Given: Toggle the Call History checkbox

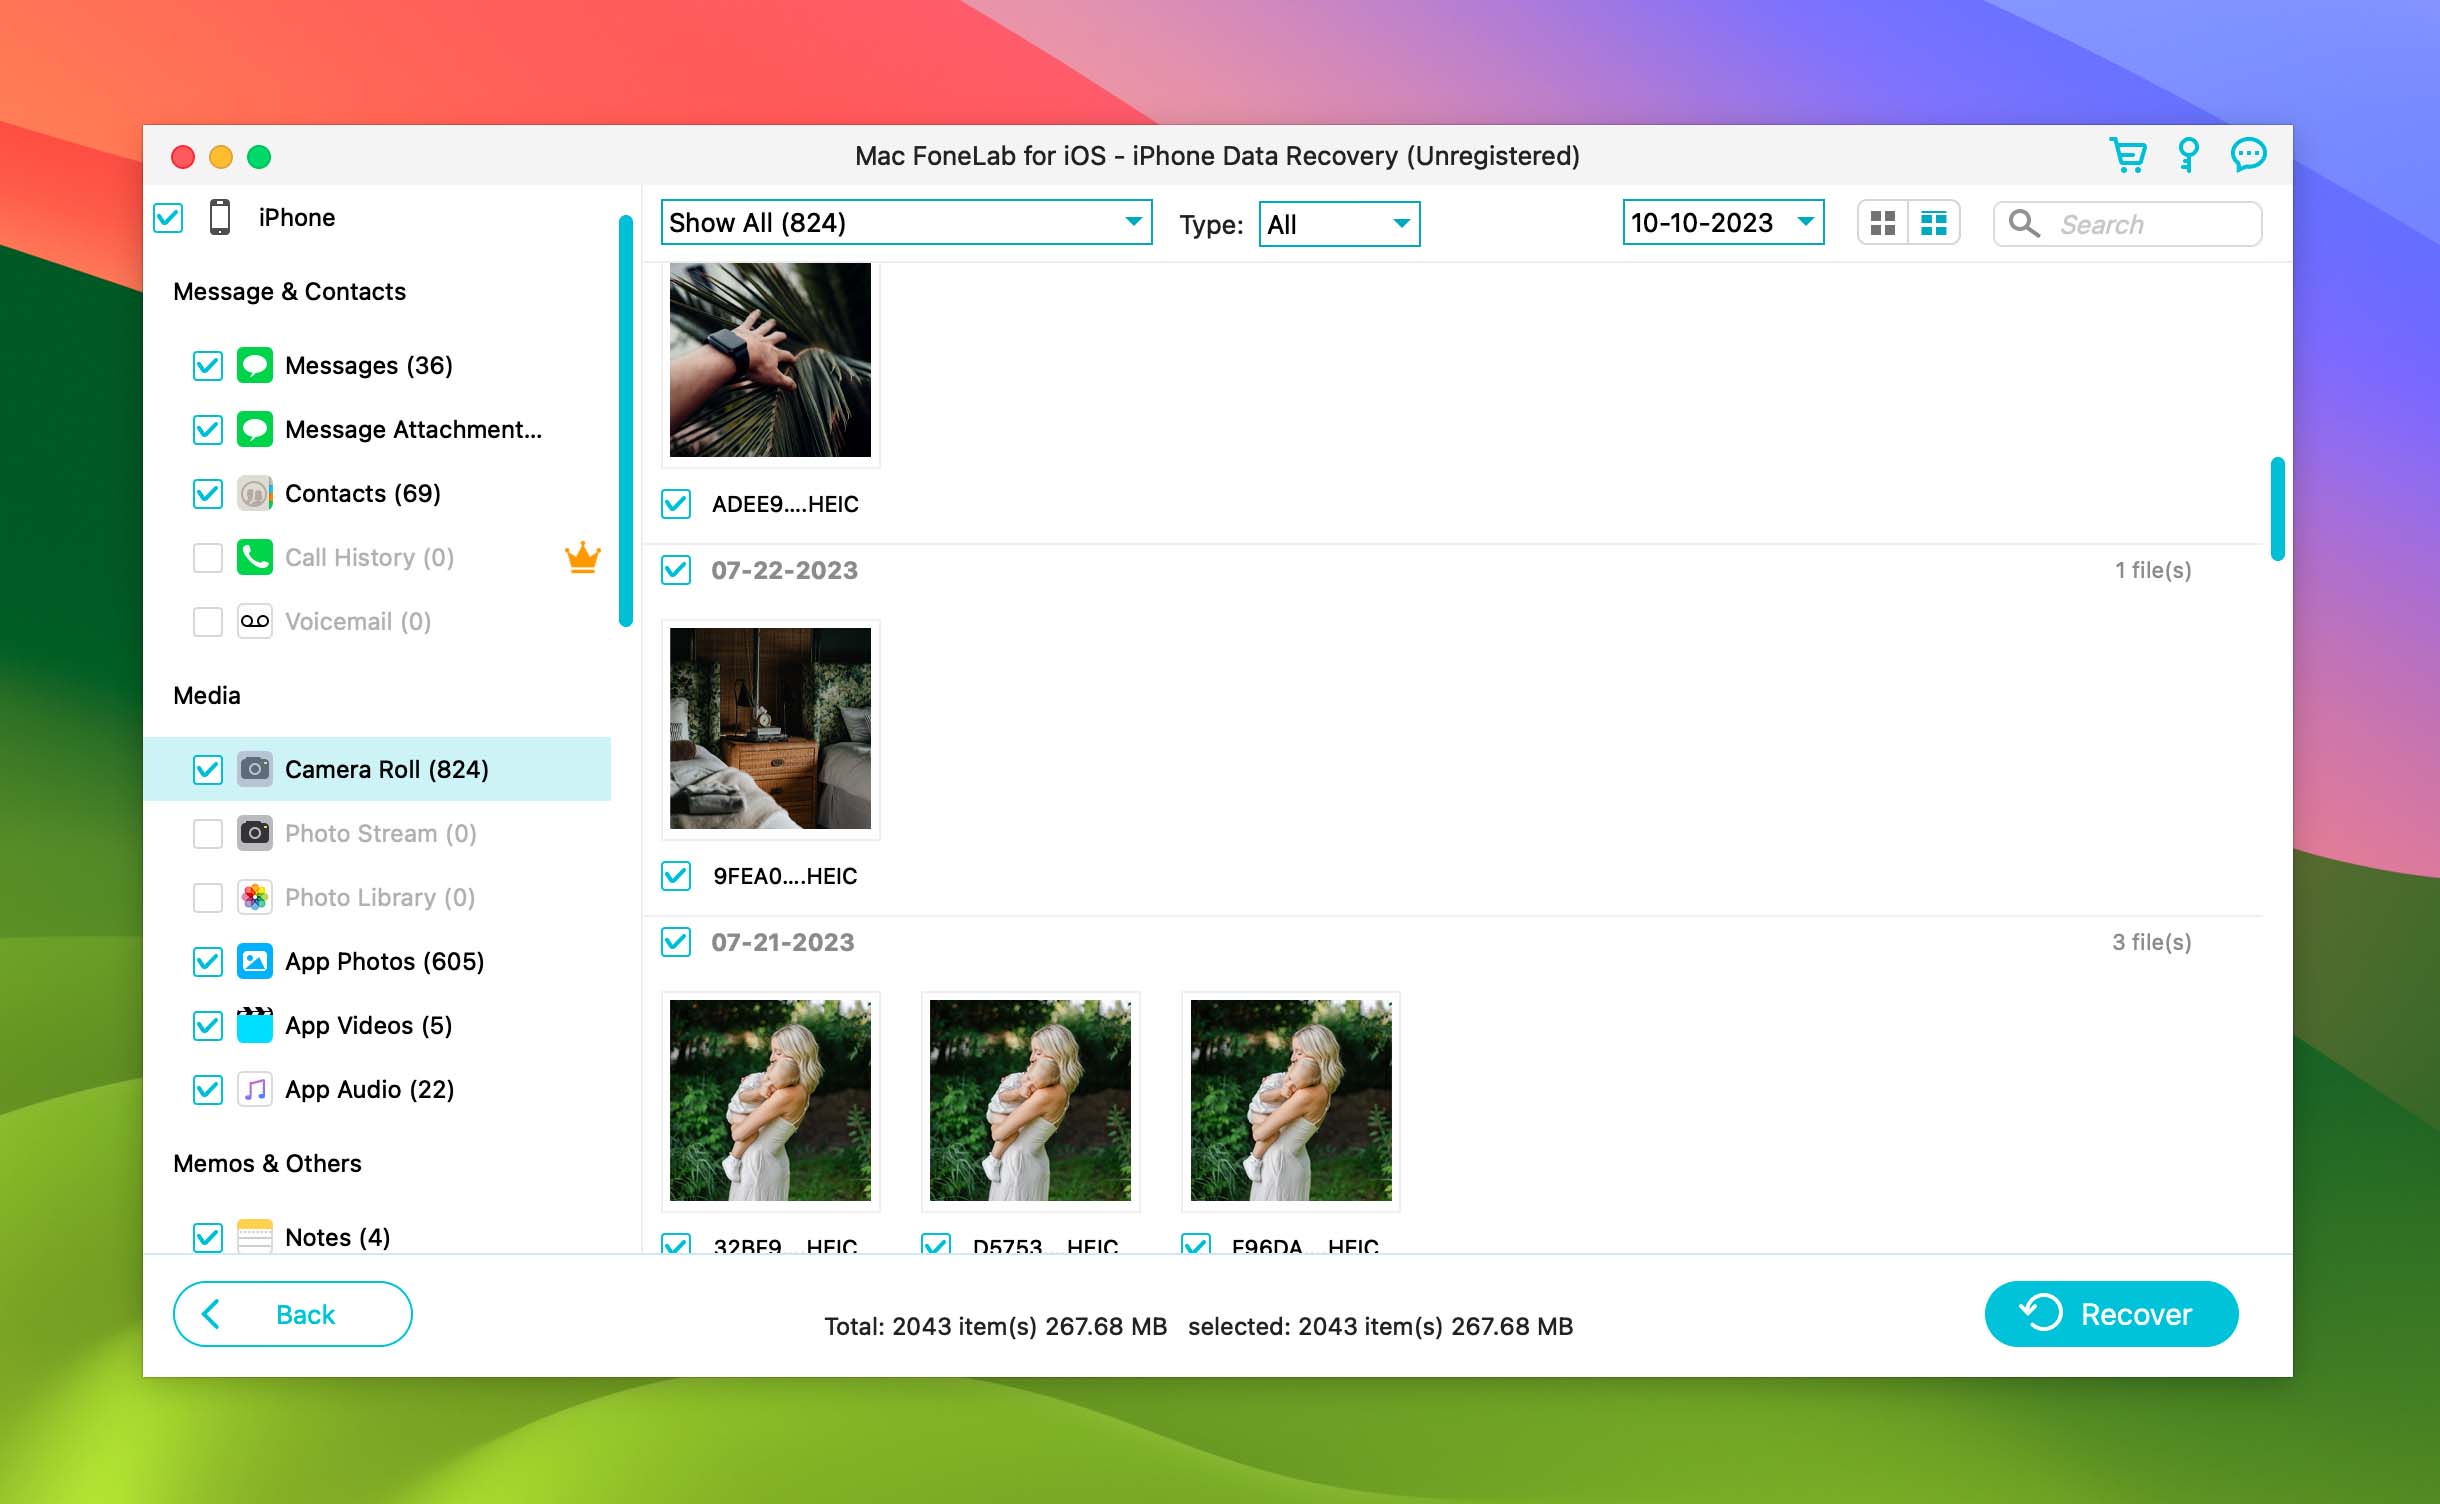Looking at the screenshot, I should [x=207, y=557].
